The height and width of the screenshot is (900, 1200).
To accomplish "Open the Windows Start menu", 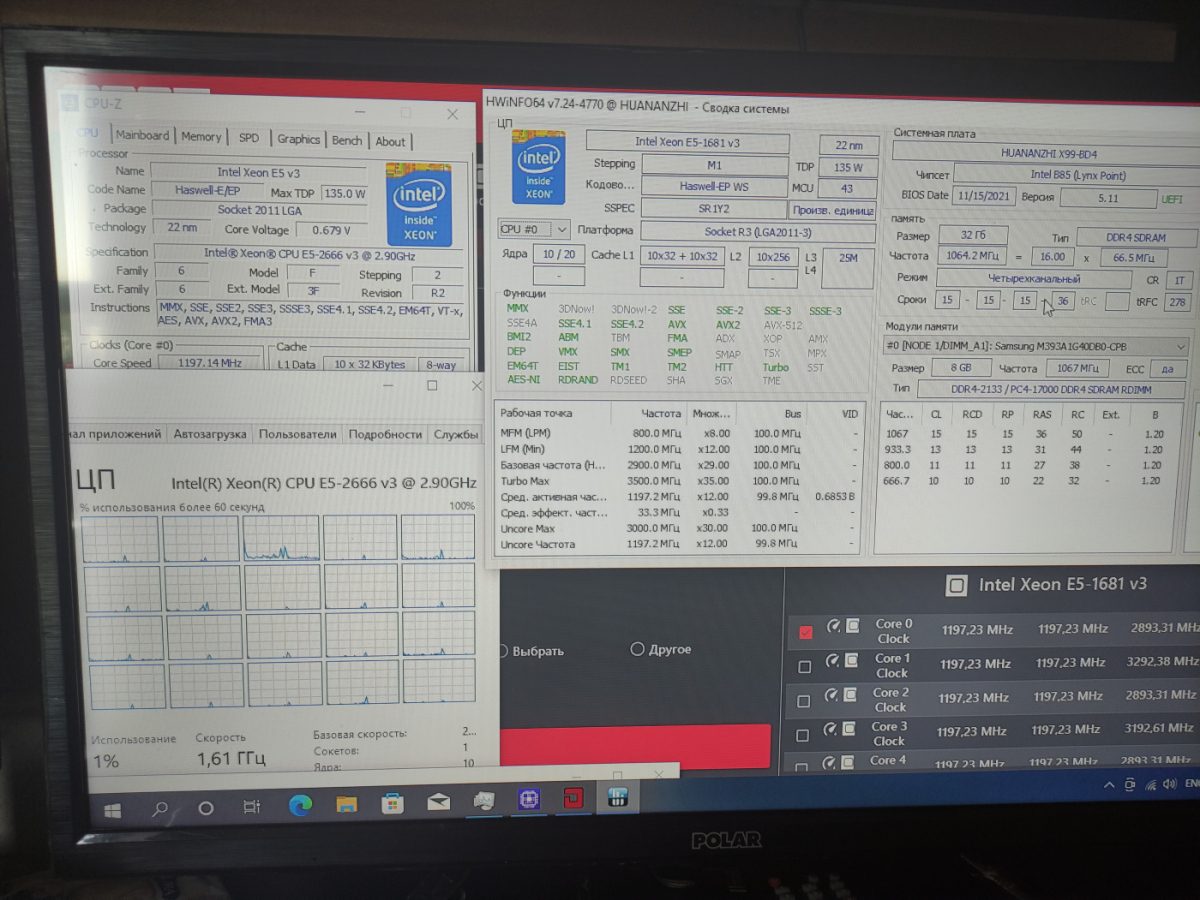I will (112, 808).
